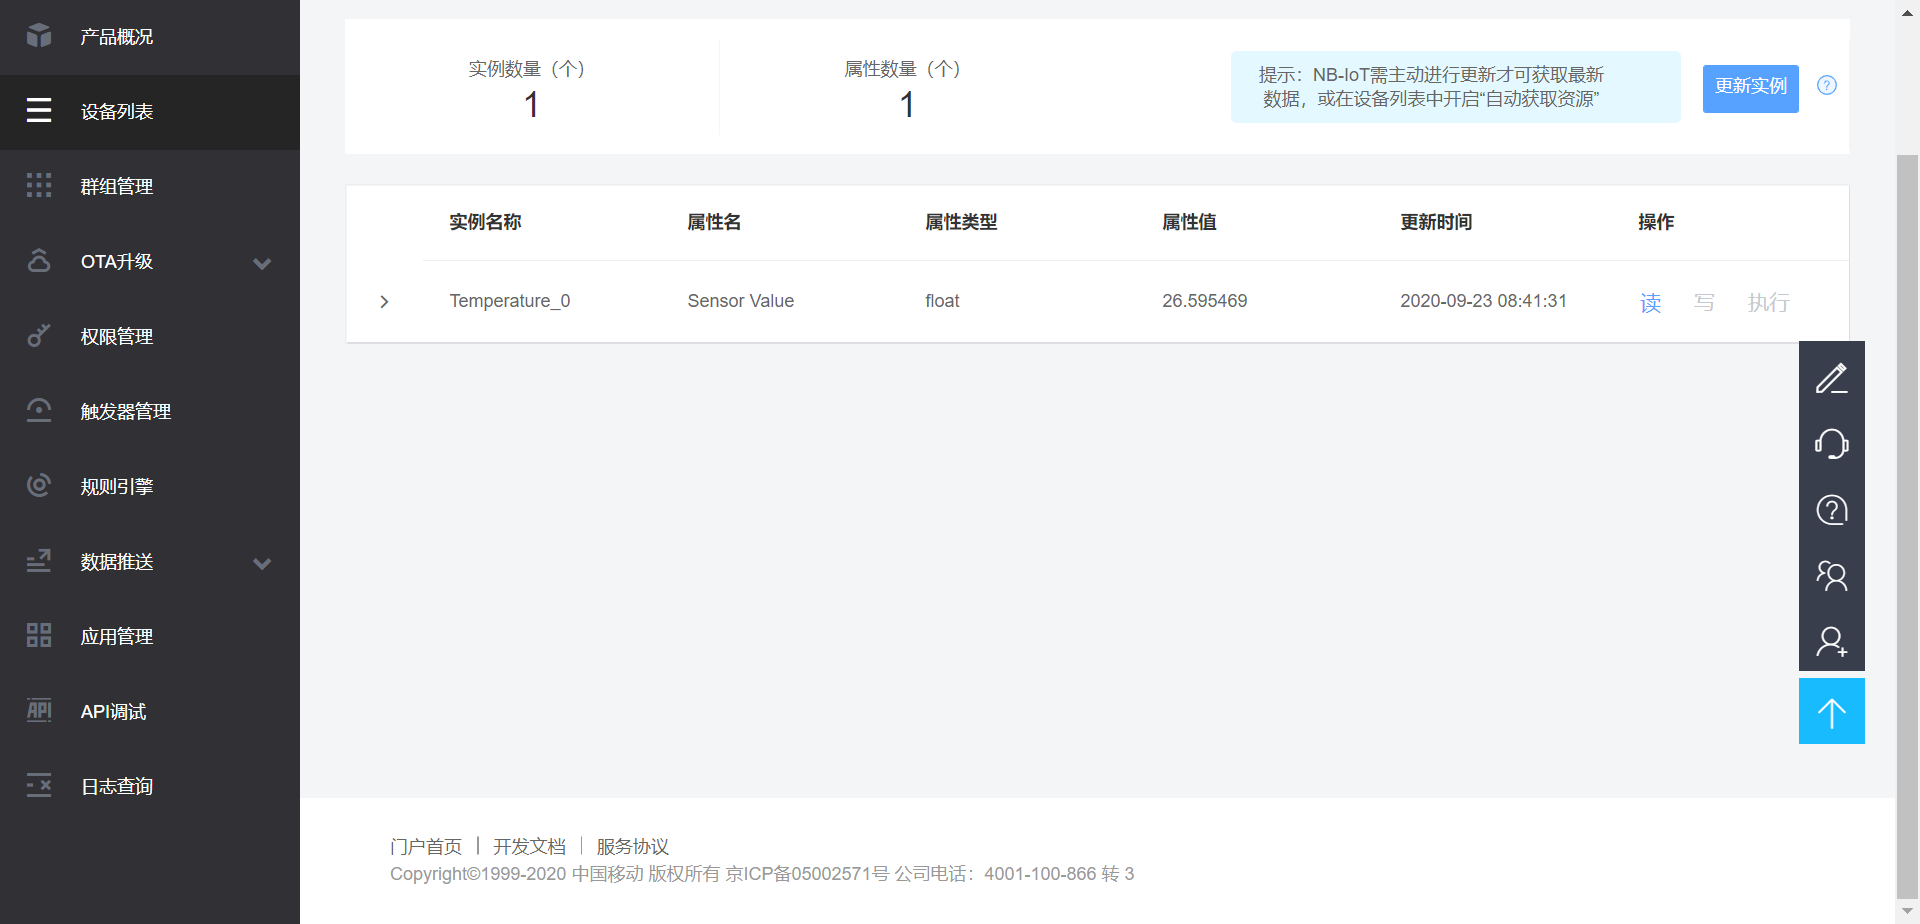Expand the 数据推送 submenu chevron

262,563
